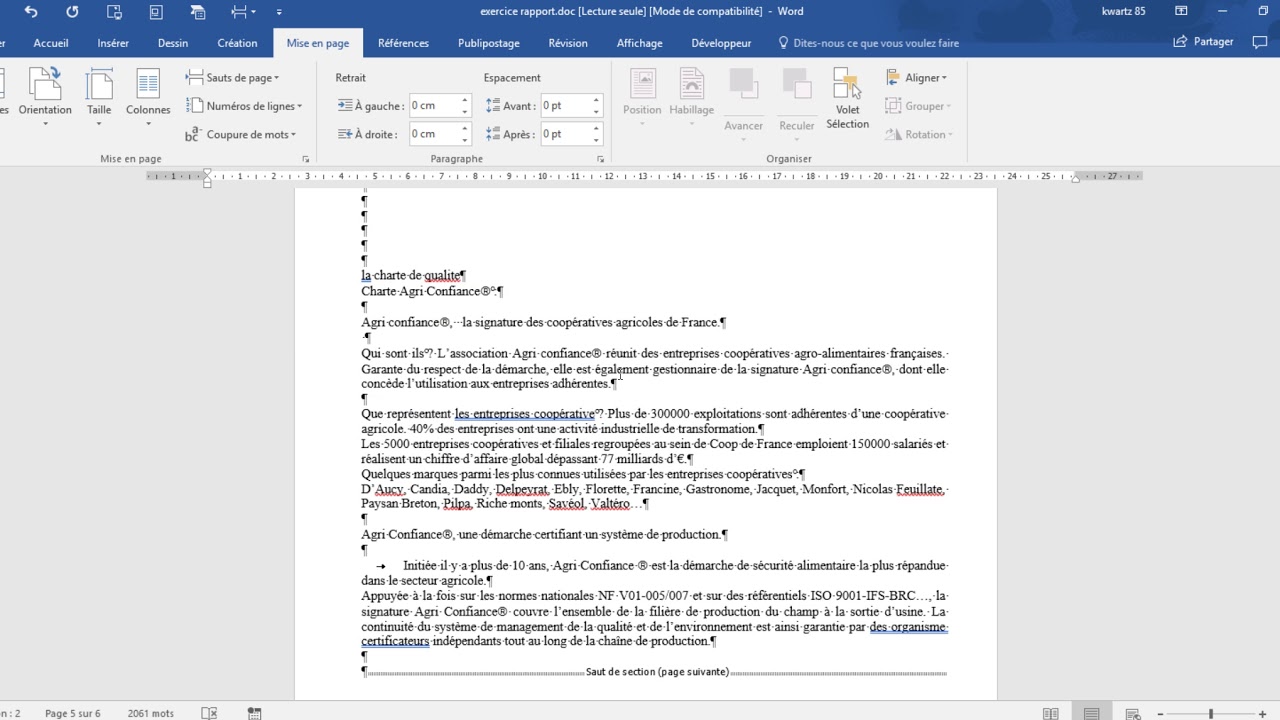
Task: Switch to the Publipostage tab
Action: pyautogui.click(x=489, y=43)
